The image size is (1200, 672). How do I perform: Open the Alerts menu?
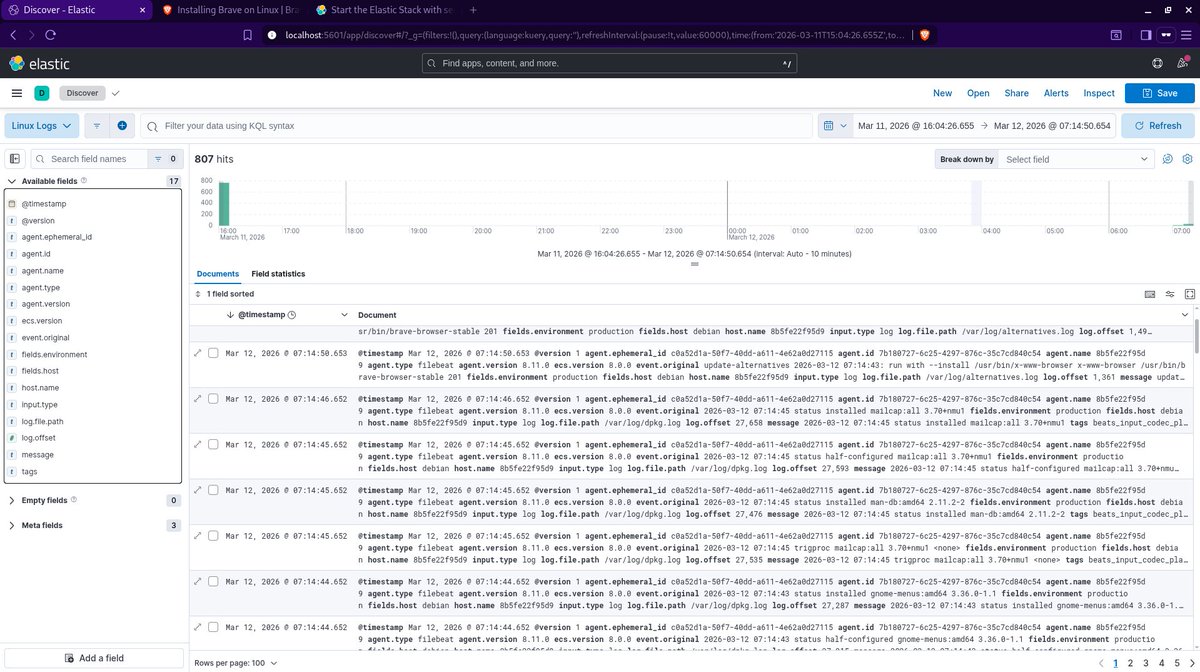tap(1056, 93)
